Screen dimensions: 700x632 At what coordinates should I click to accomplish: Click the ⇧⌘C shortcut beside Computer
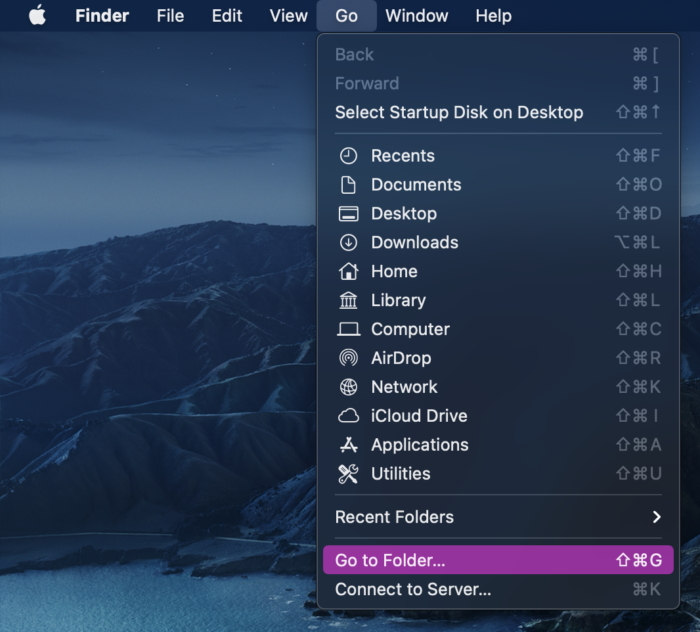639,329
